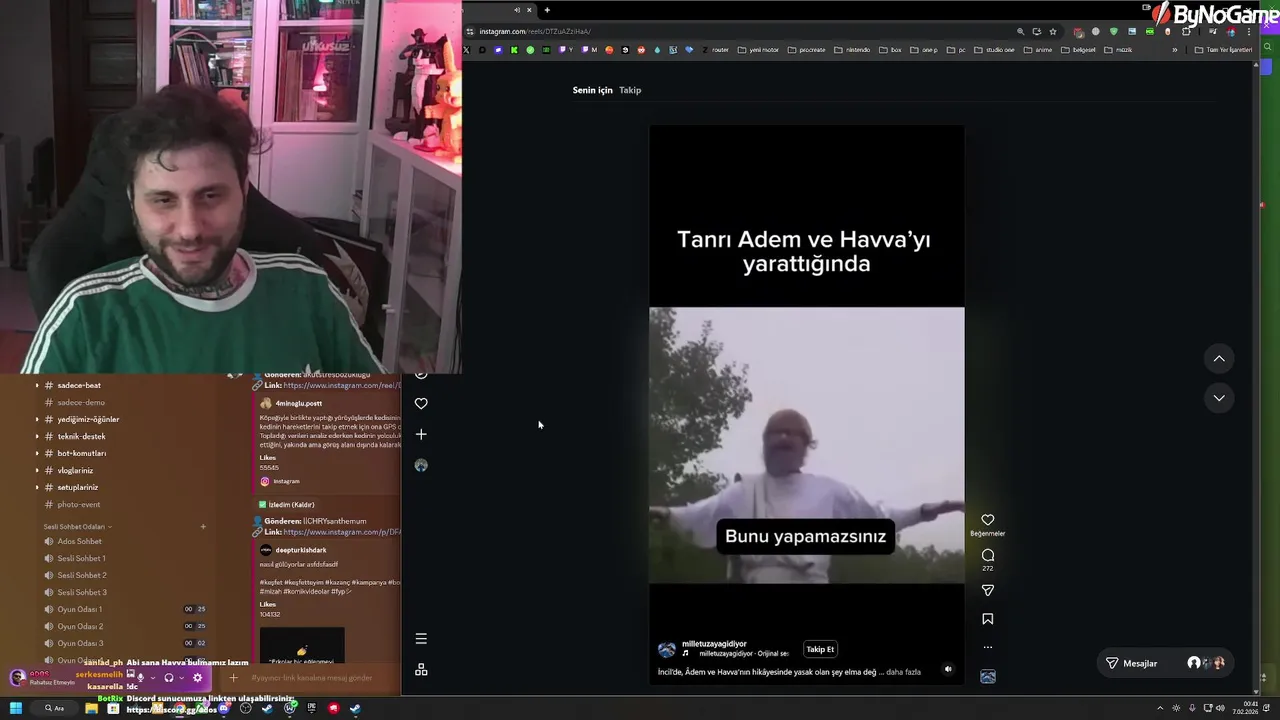Share the reel via paper-plane icon
Screen dimensions: 1280x720
987,590
